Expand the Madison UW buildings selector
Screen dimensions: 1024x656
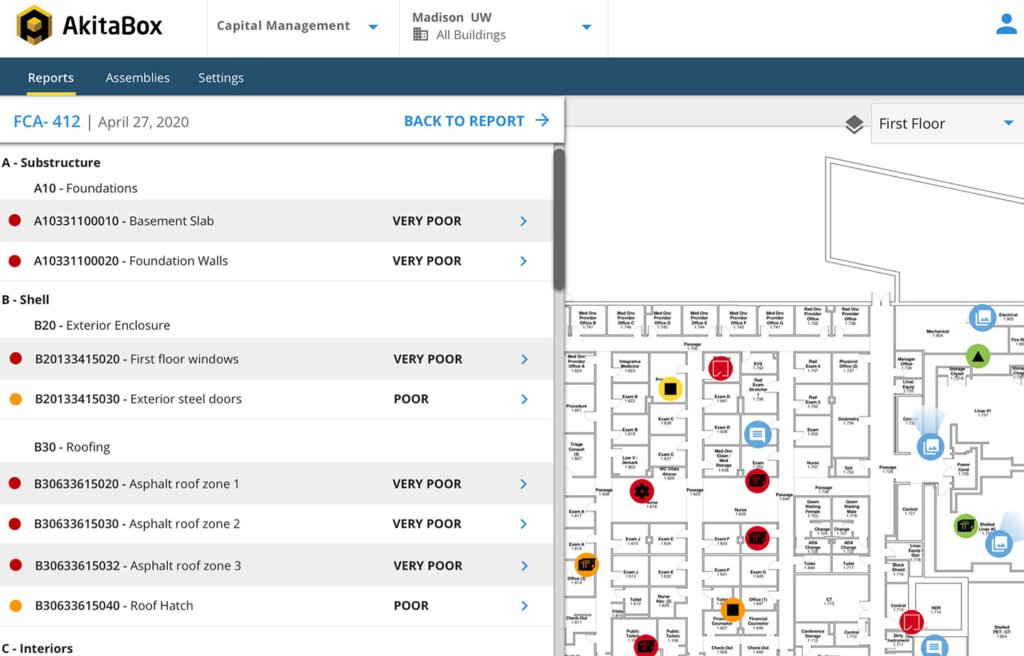(502, 27)
